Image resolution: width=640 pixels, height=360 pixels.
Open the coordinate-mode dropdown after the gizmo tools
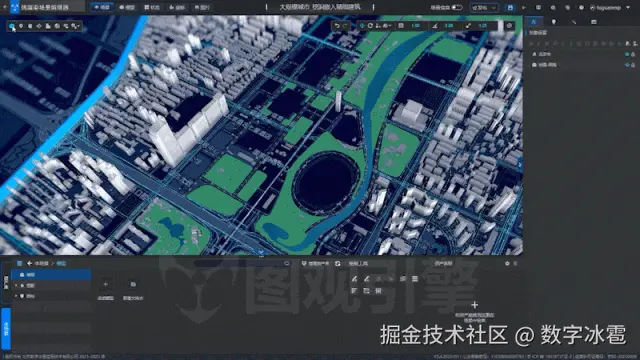tap(387, 26)
